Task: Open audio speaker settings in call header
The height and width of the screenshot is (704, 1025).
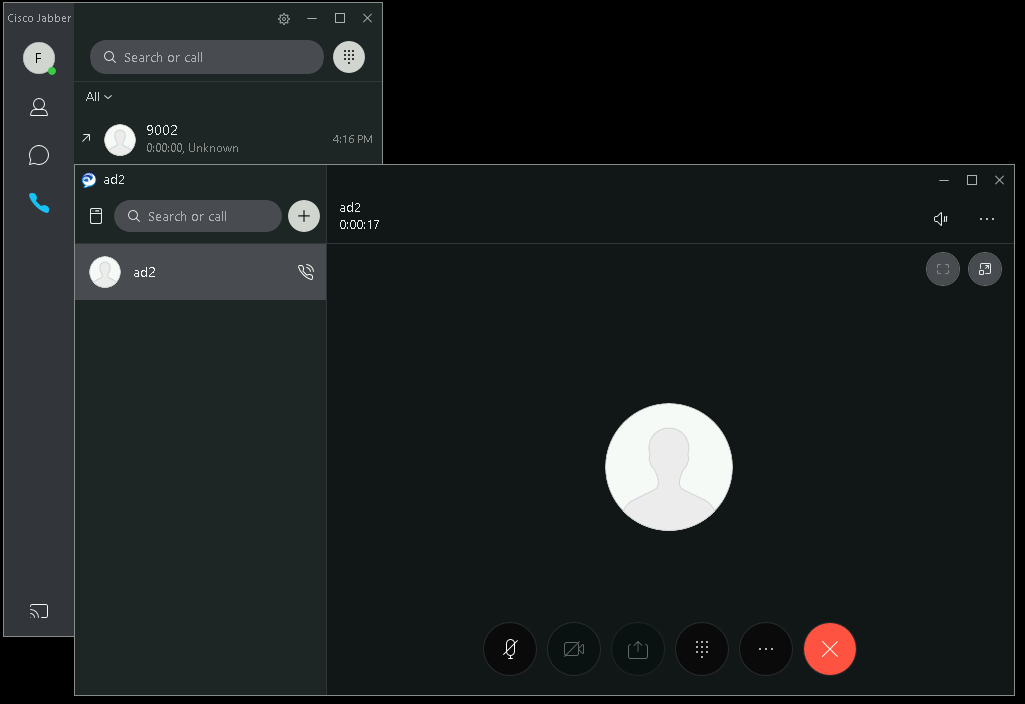Action: click(x=940, y=219)
